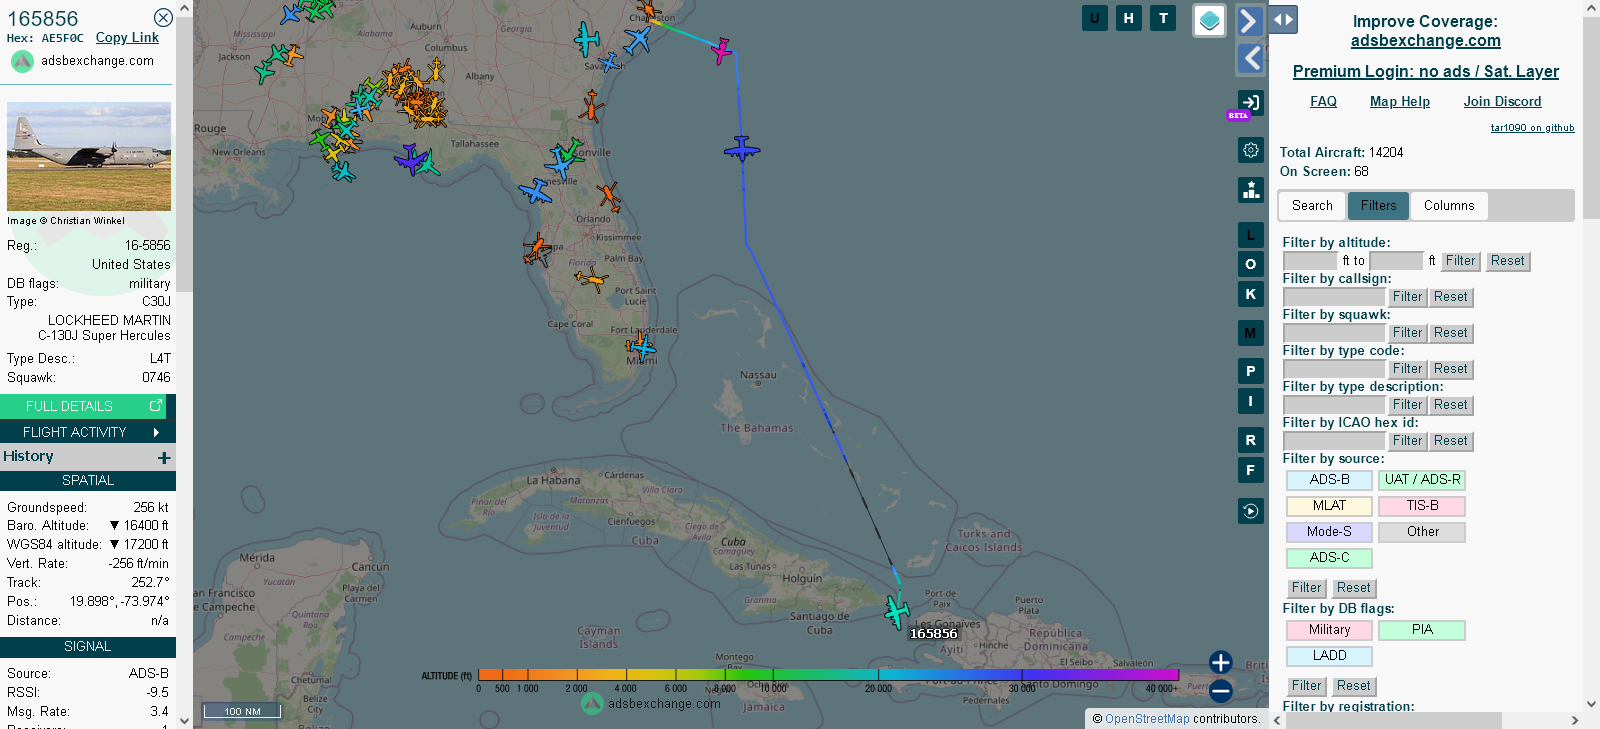1600x729 pixels.
Task: Select the aircraft icon over Miami
Action: coord(643,347)
